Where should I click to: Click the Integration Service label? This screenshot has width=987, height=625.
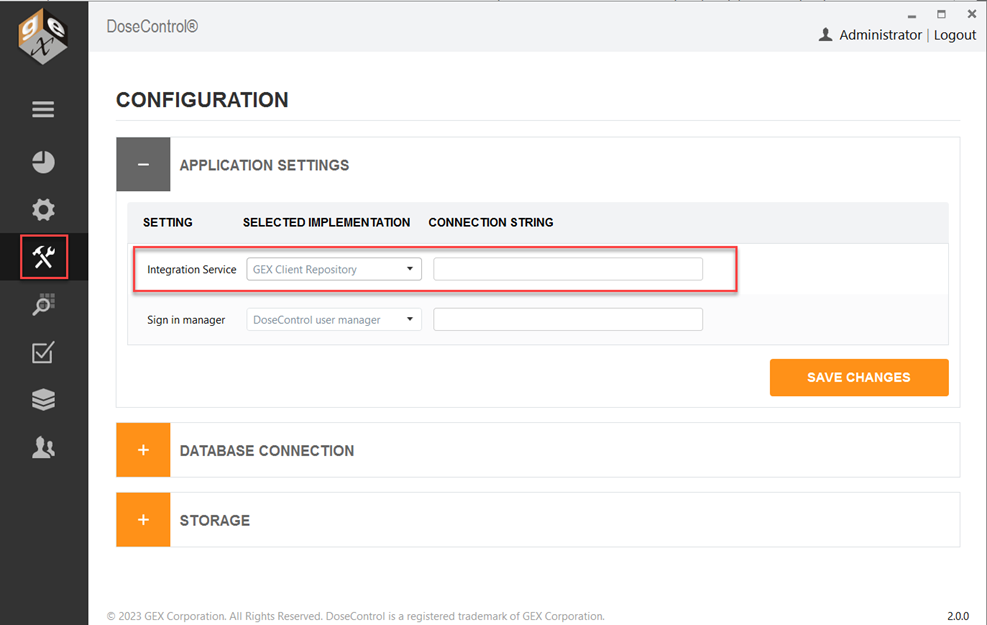pyautogui.click(x=191, y=269)
